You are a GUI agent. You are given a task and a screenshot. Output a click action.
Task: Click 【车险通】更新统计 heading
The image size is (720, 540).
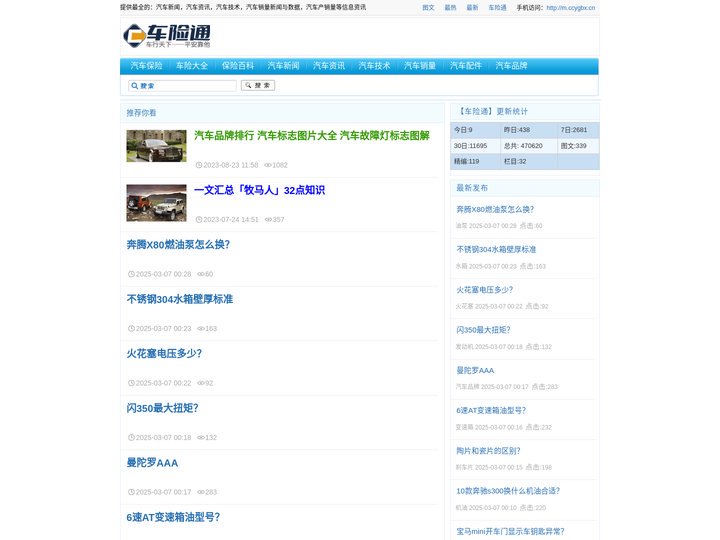point(492,112)
